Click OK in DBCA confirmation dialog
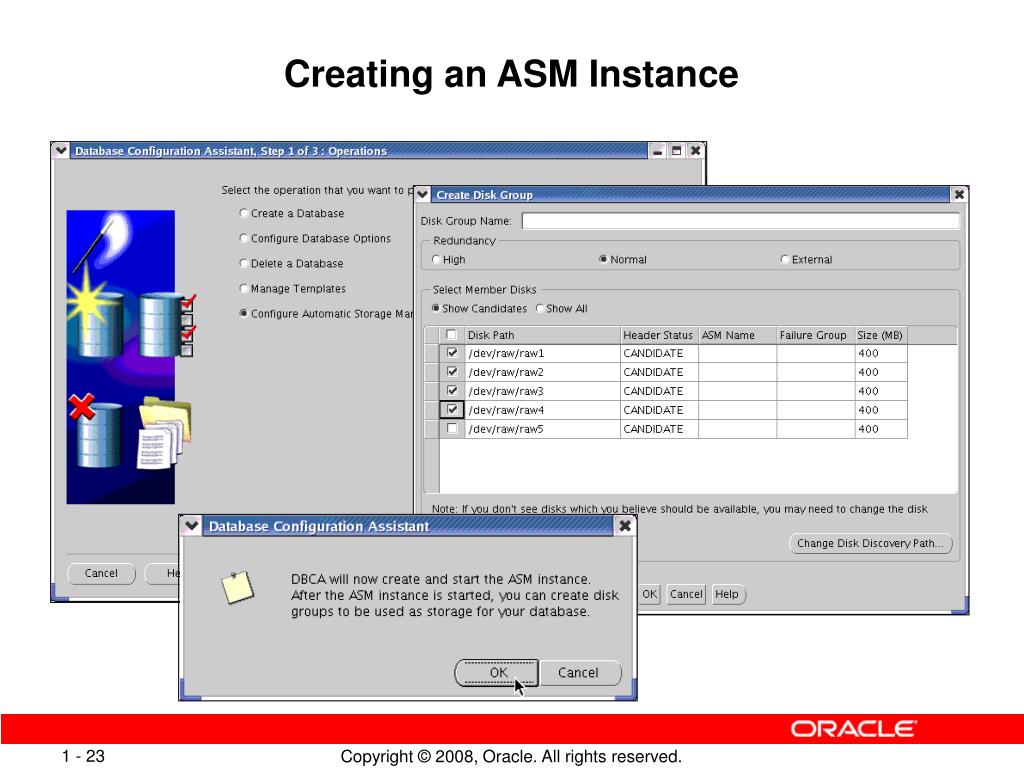The width and height of the screenshot is (1024, 768). 498,673
